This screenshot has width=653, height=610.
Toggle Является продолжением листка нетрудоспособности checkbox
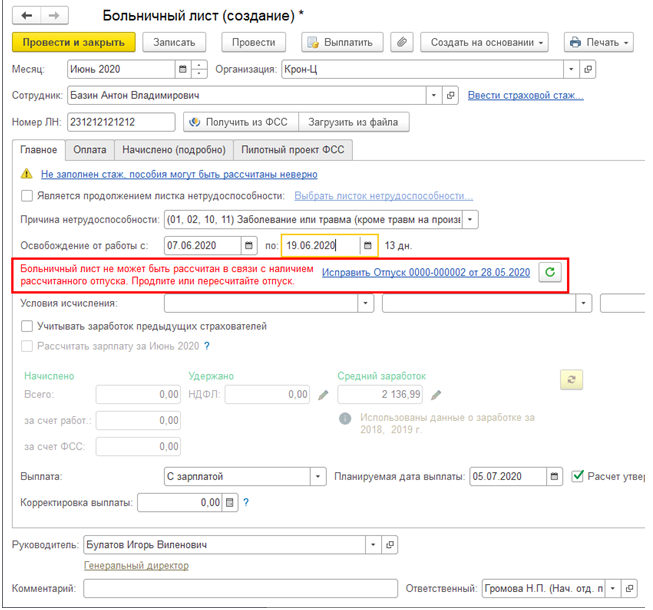(x=27, y=196)
